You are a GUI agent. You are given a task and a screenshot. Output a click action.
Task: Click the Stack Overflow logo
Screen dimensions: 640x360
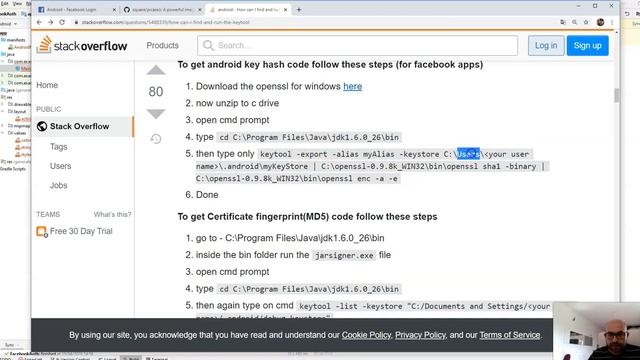(82, 45)
